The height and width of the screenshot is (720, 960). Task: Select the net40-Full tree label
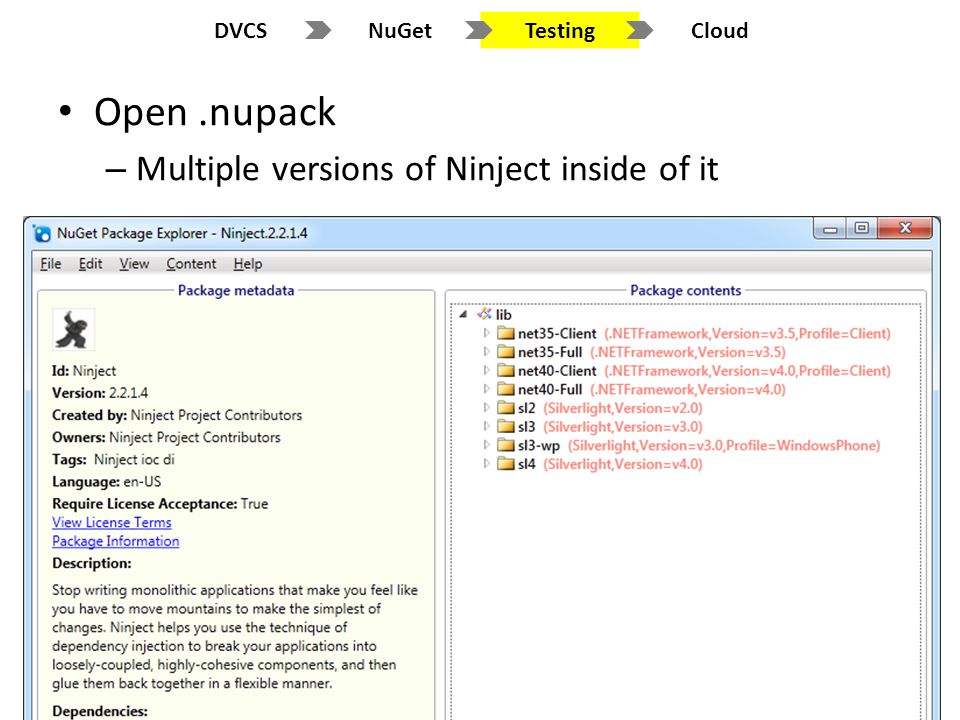coord(550,389)
